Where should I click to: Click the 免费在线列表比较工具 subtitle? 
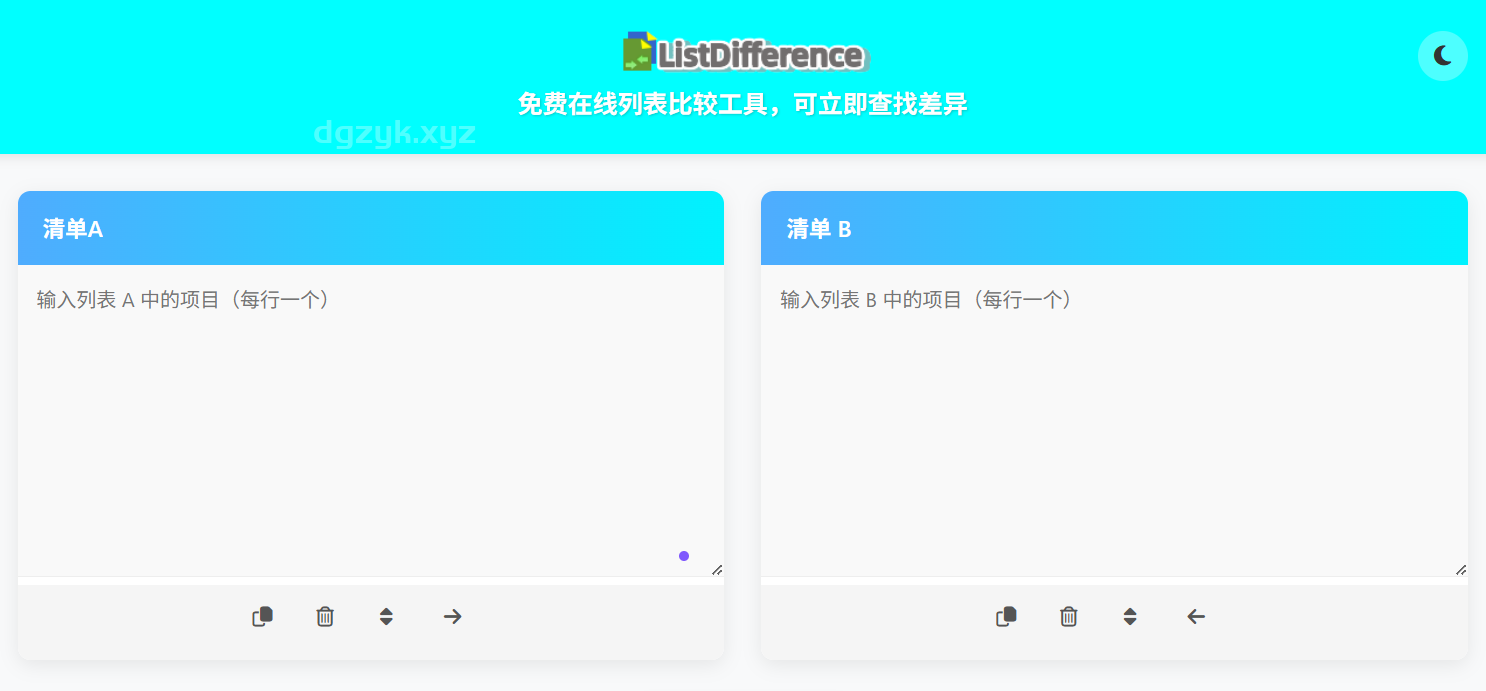tap(743, 104)
